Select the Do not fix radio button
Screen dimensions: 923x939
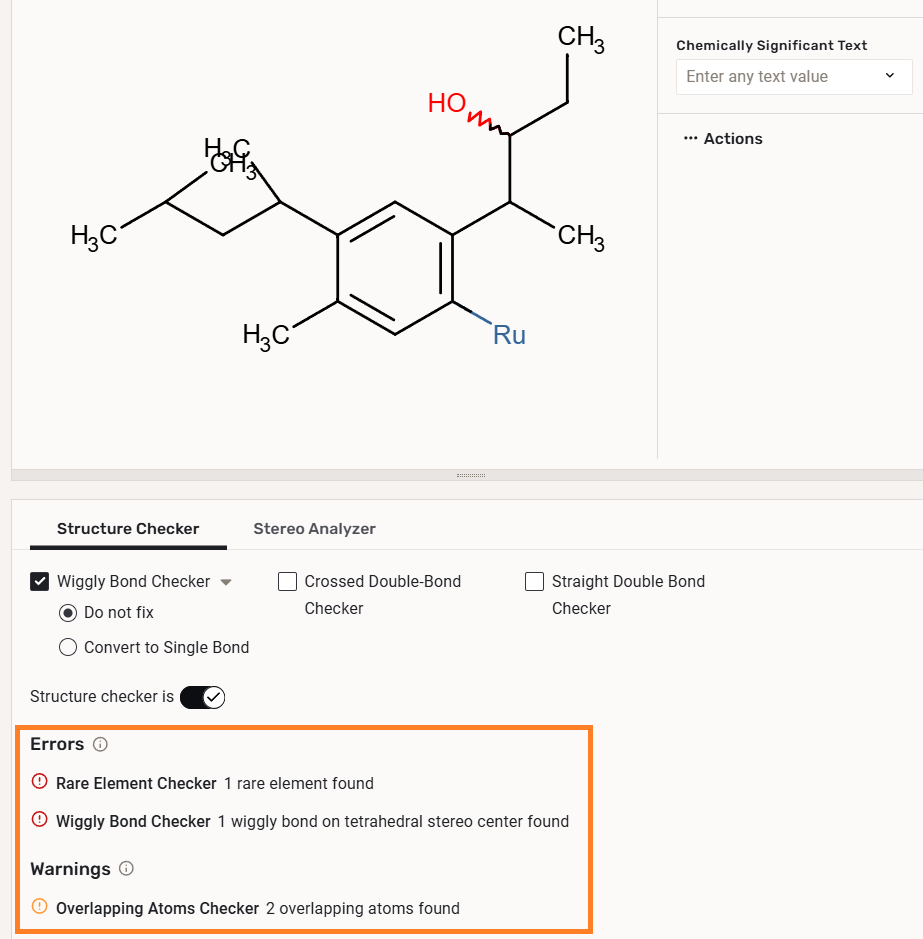[x=68, y=612]
